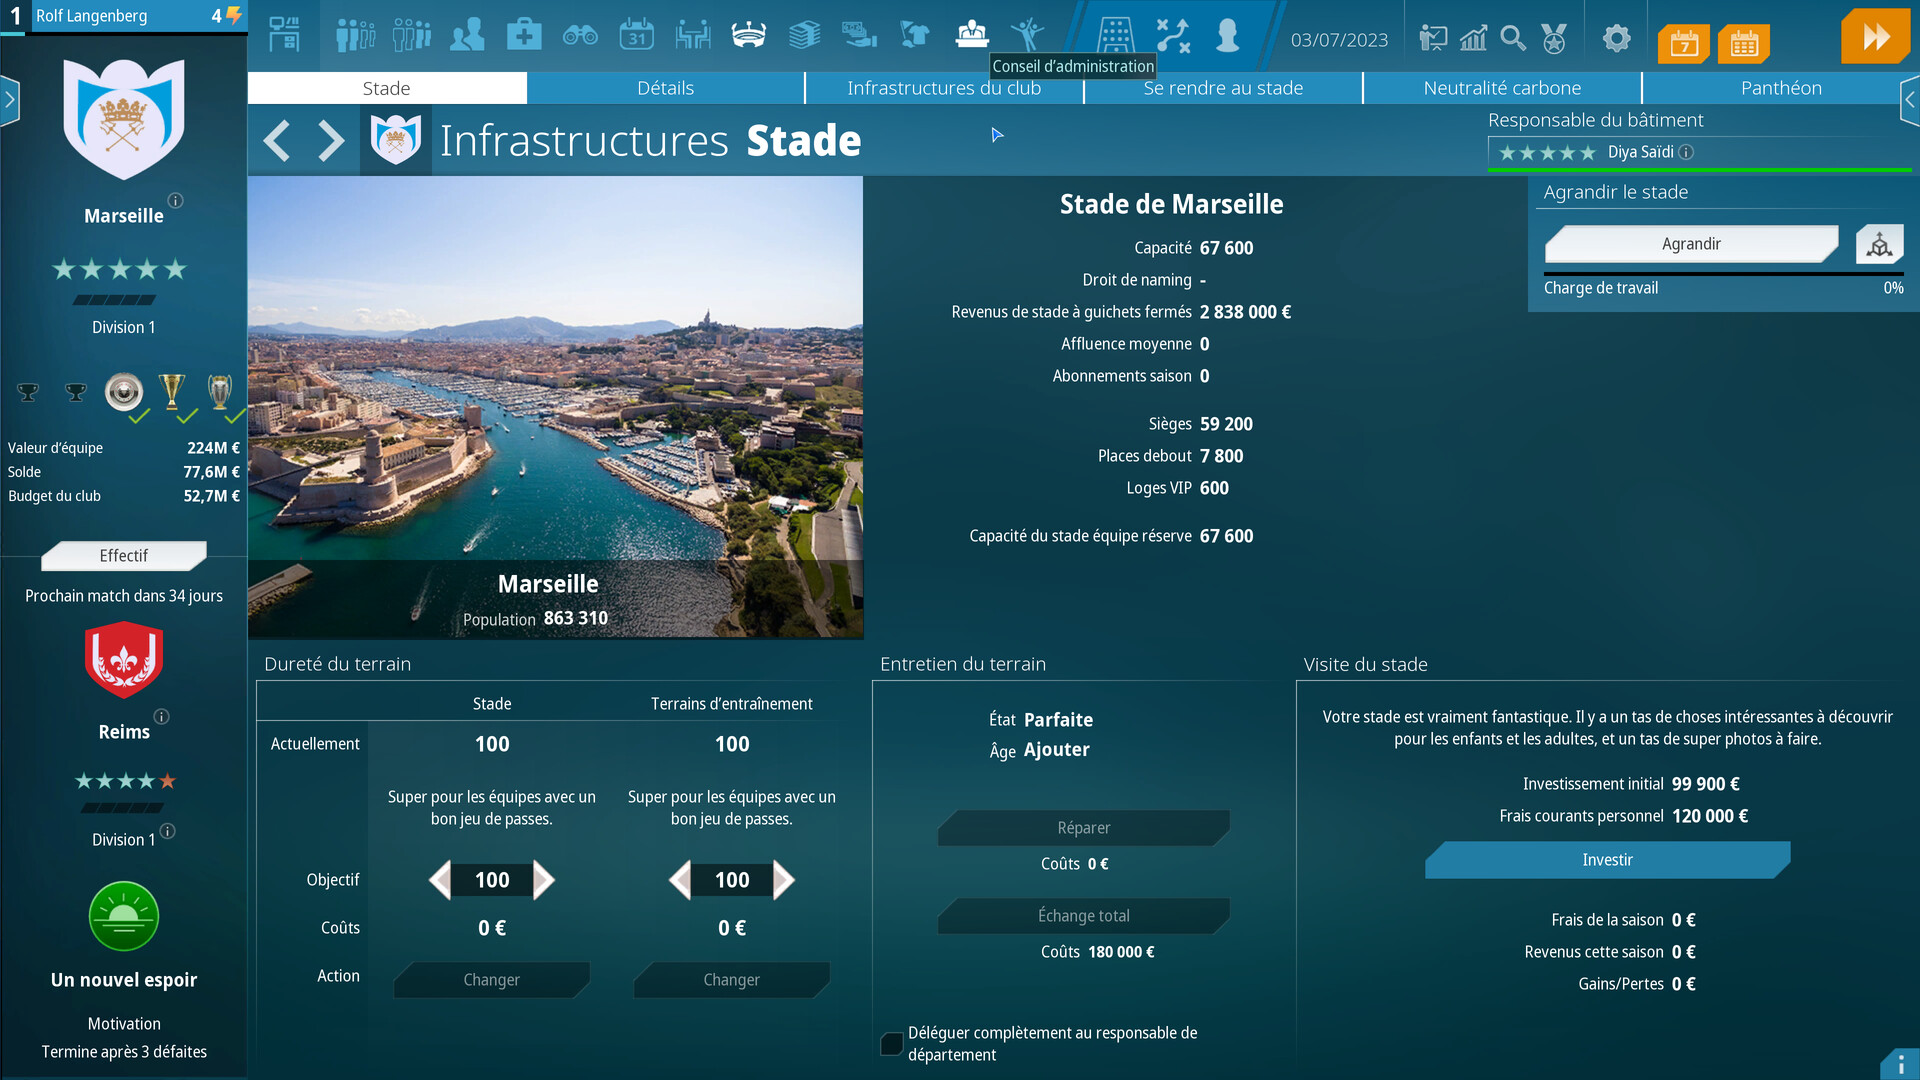This screenshot has width=1920, height=1080.
Task: Open the tactics arrows icon
Action: pos(1172,36)
